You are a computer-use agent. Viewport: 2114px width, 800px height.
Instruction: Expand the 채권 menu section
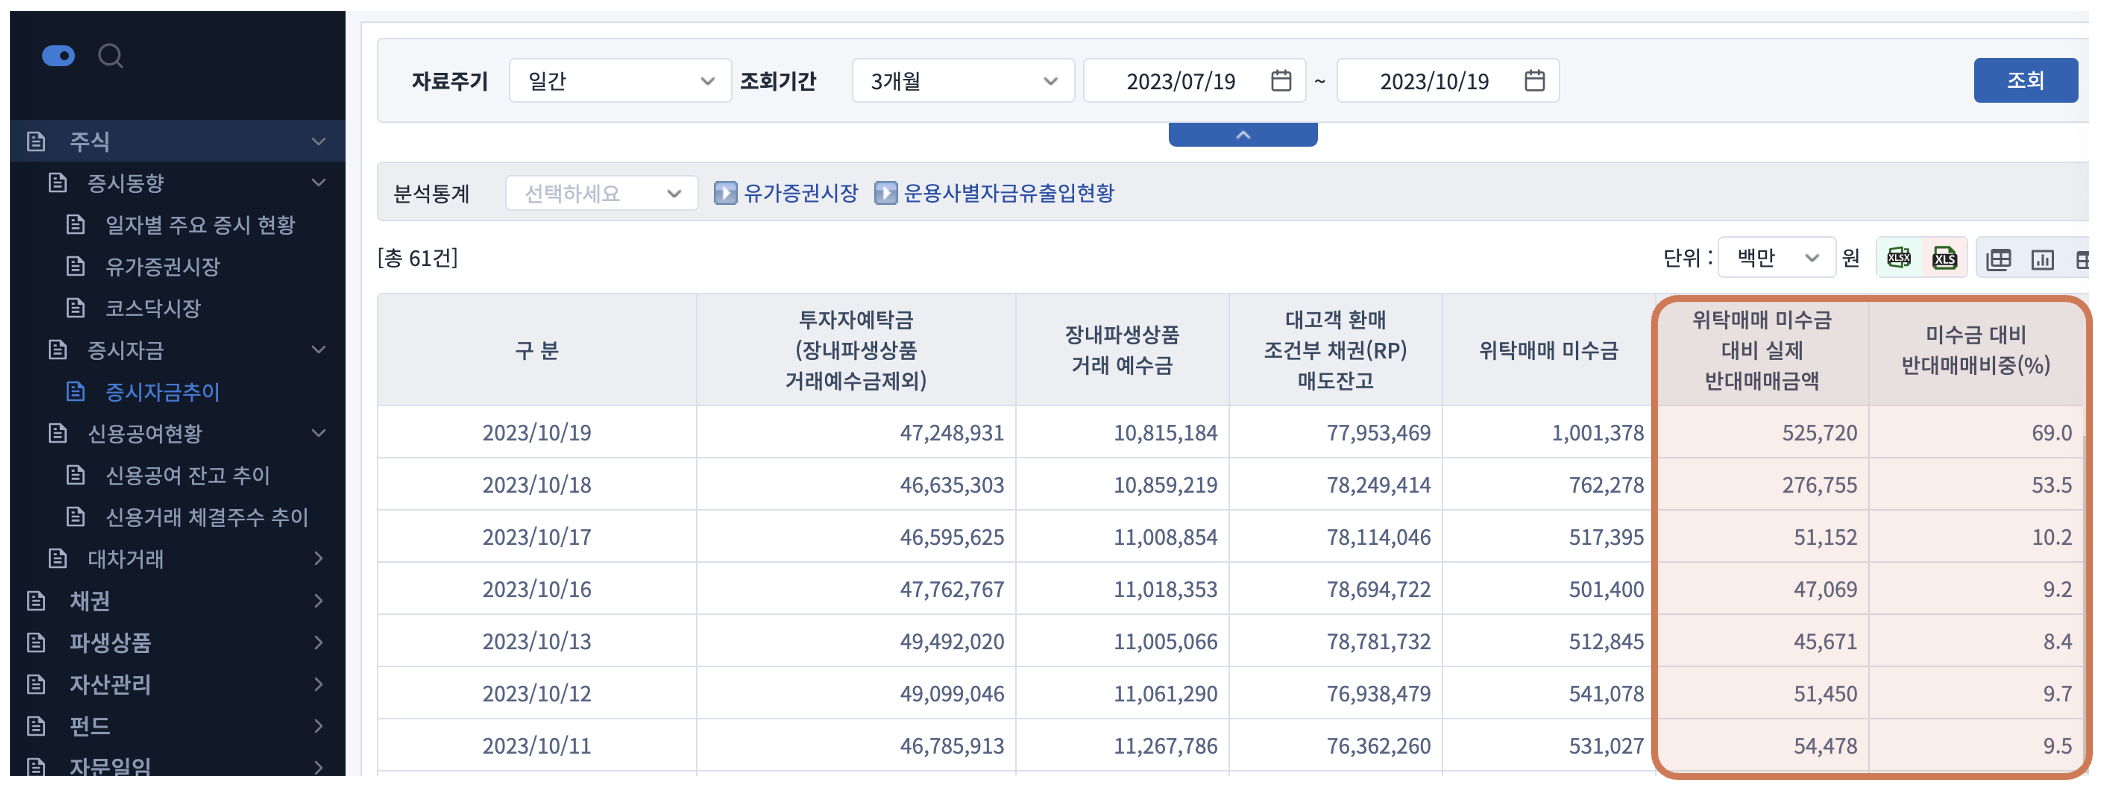(319, 600)
